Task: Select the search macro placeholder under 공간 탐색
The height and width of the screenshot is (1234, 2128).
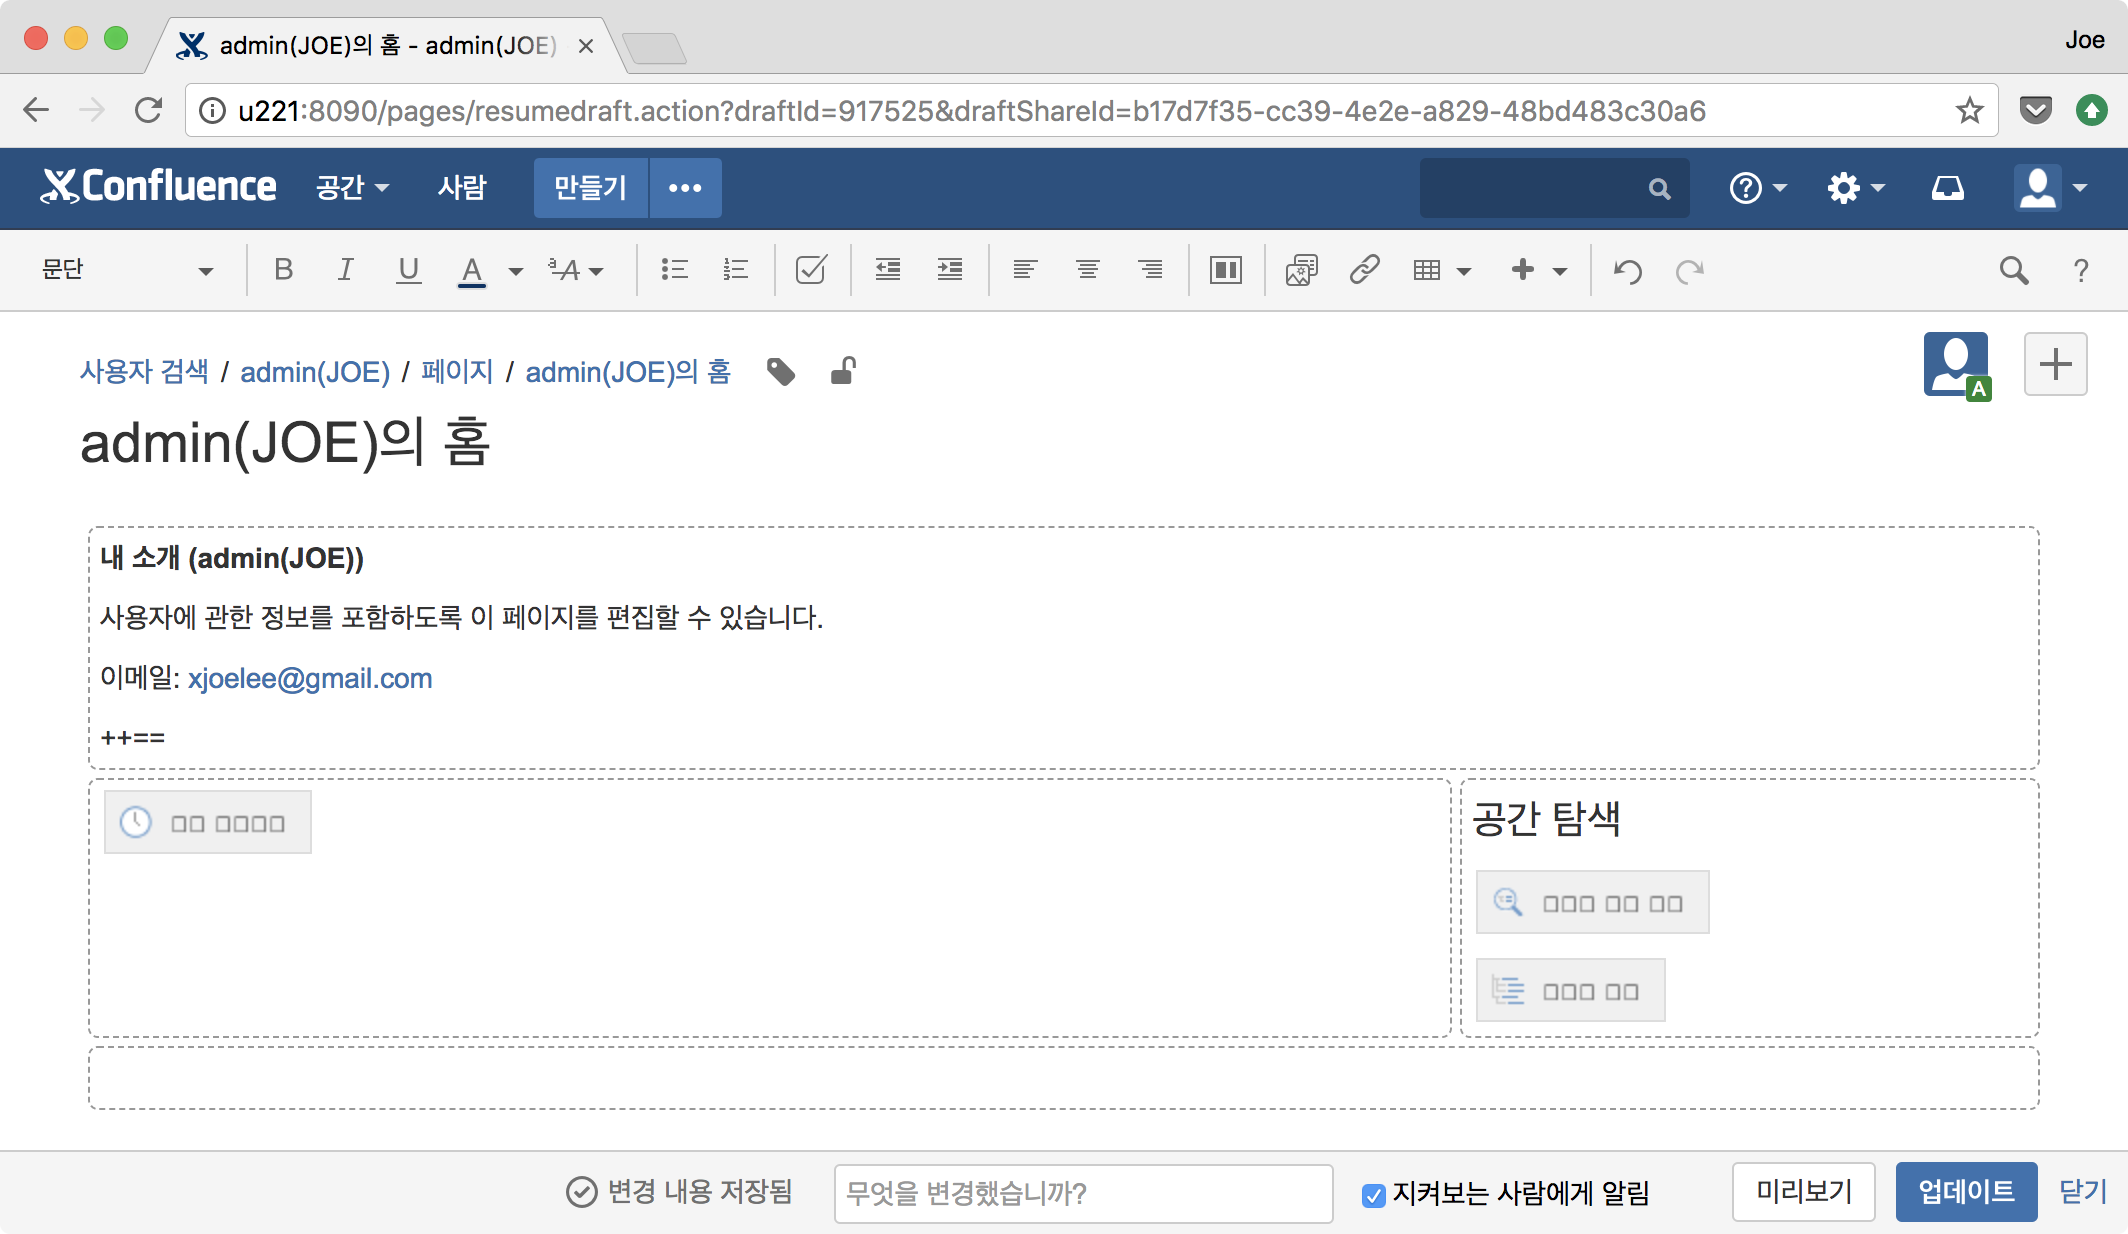Action: click(1592, 902)
